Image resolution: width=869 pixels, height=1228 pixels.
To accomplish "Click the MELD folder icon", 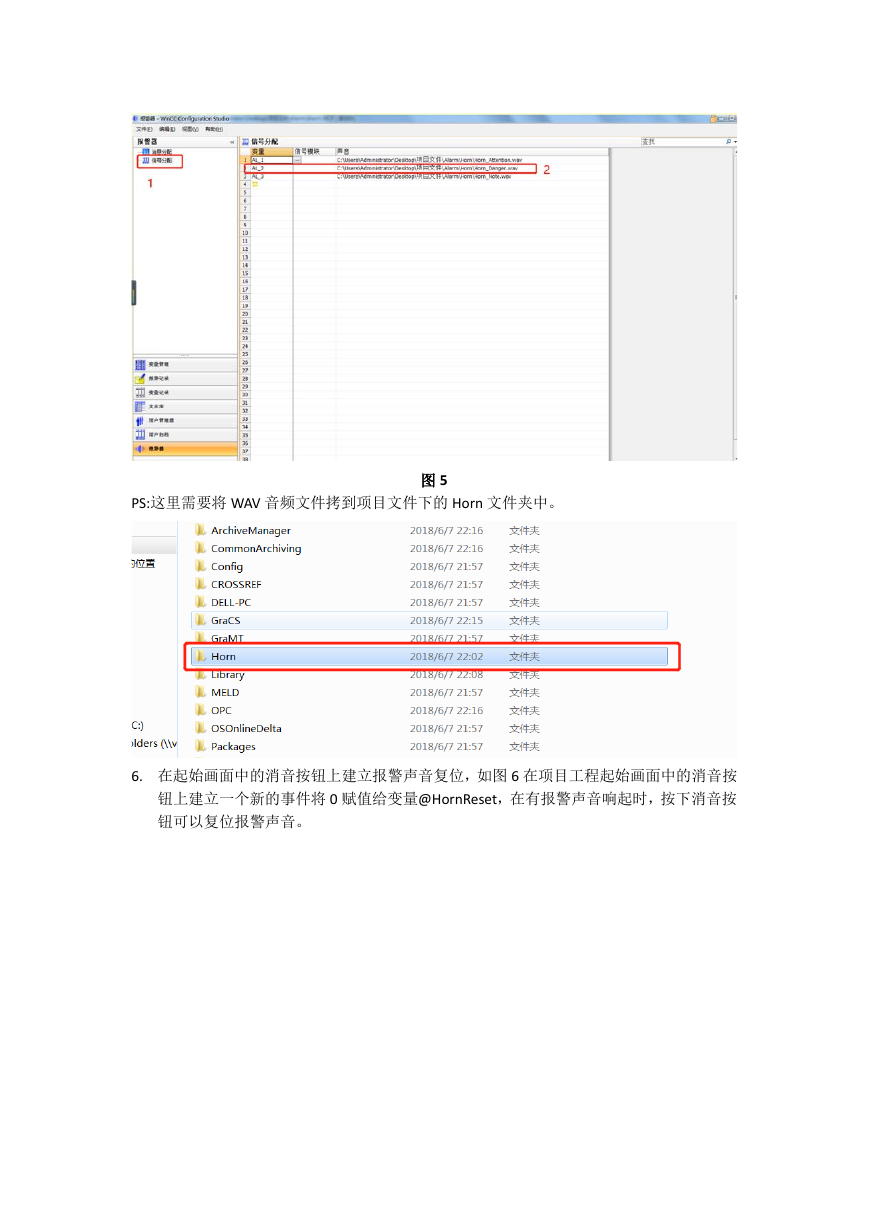I will coord(200,692).
